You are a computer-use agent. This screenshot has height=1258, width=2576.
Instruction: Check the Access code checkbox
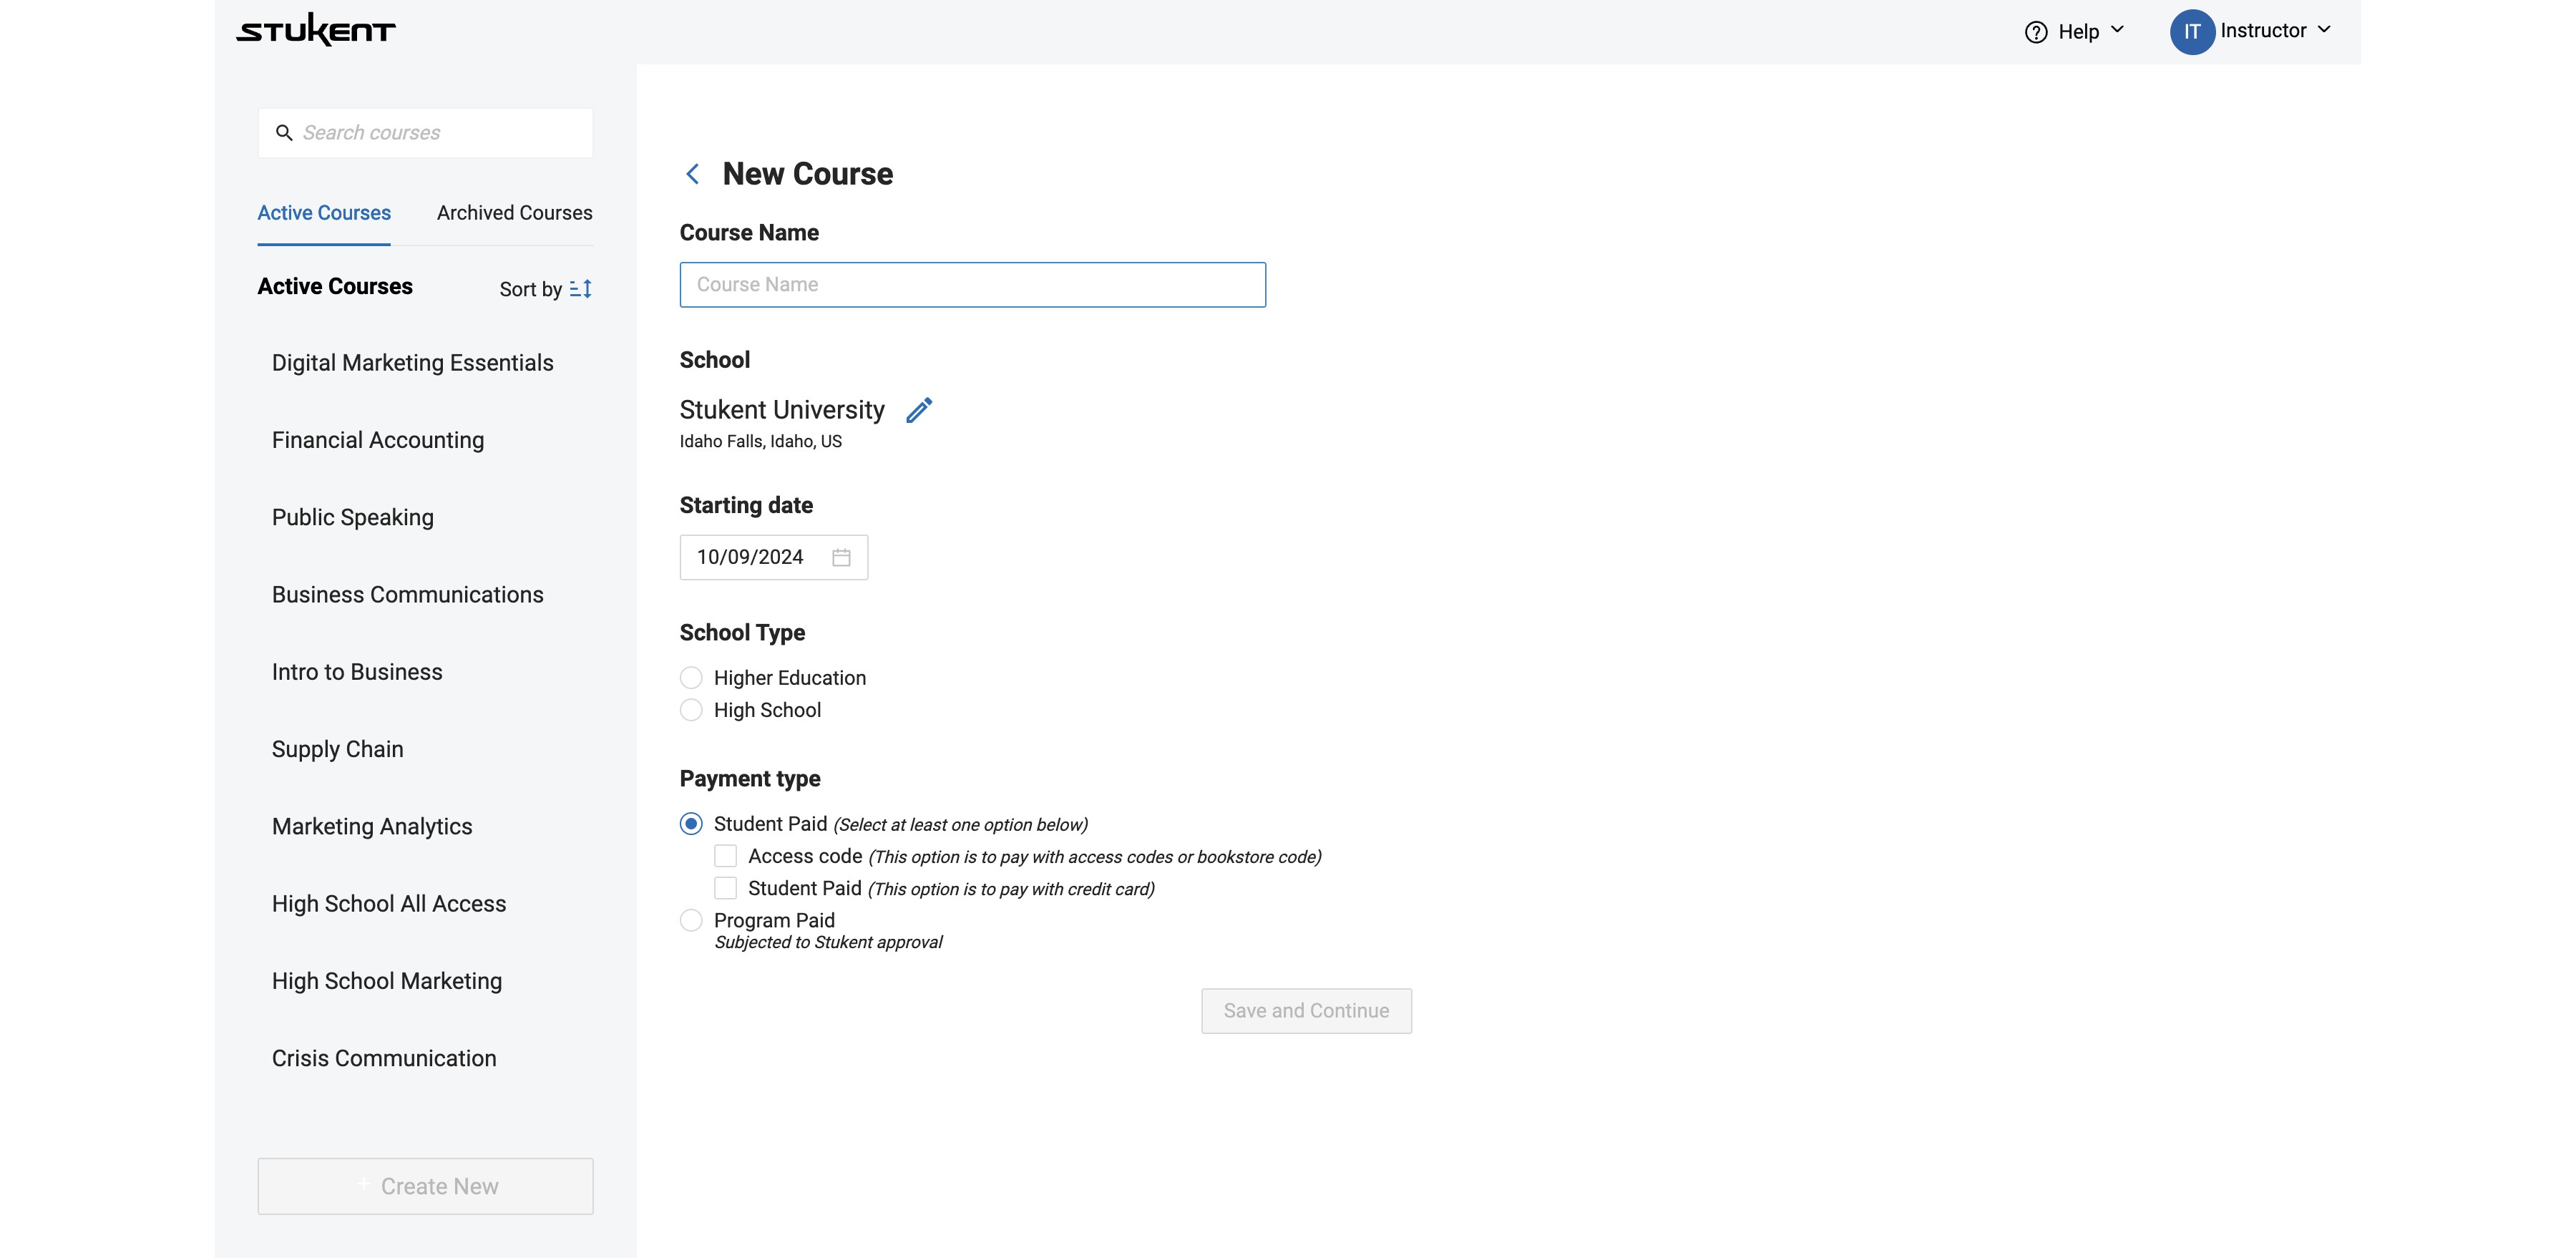tap(726, 856)
